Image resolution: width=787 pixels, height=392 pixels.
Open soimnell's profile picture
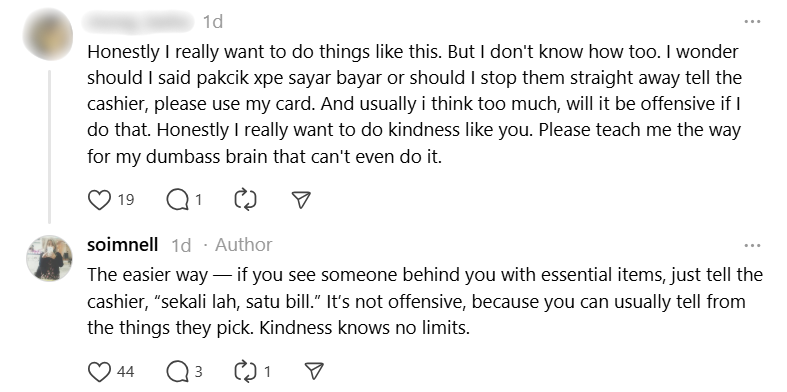coord(49,258)
